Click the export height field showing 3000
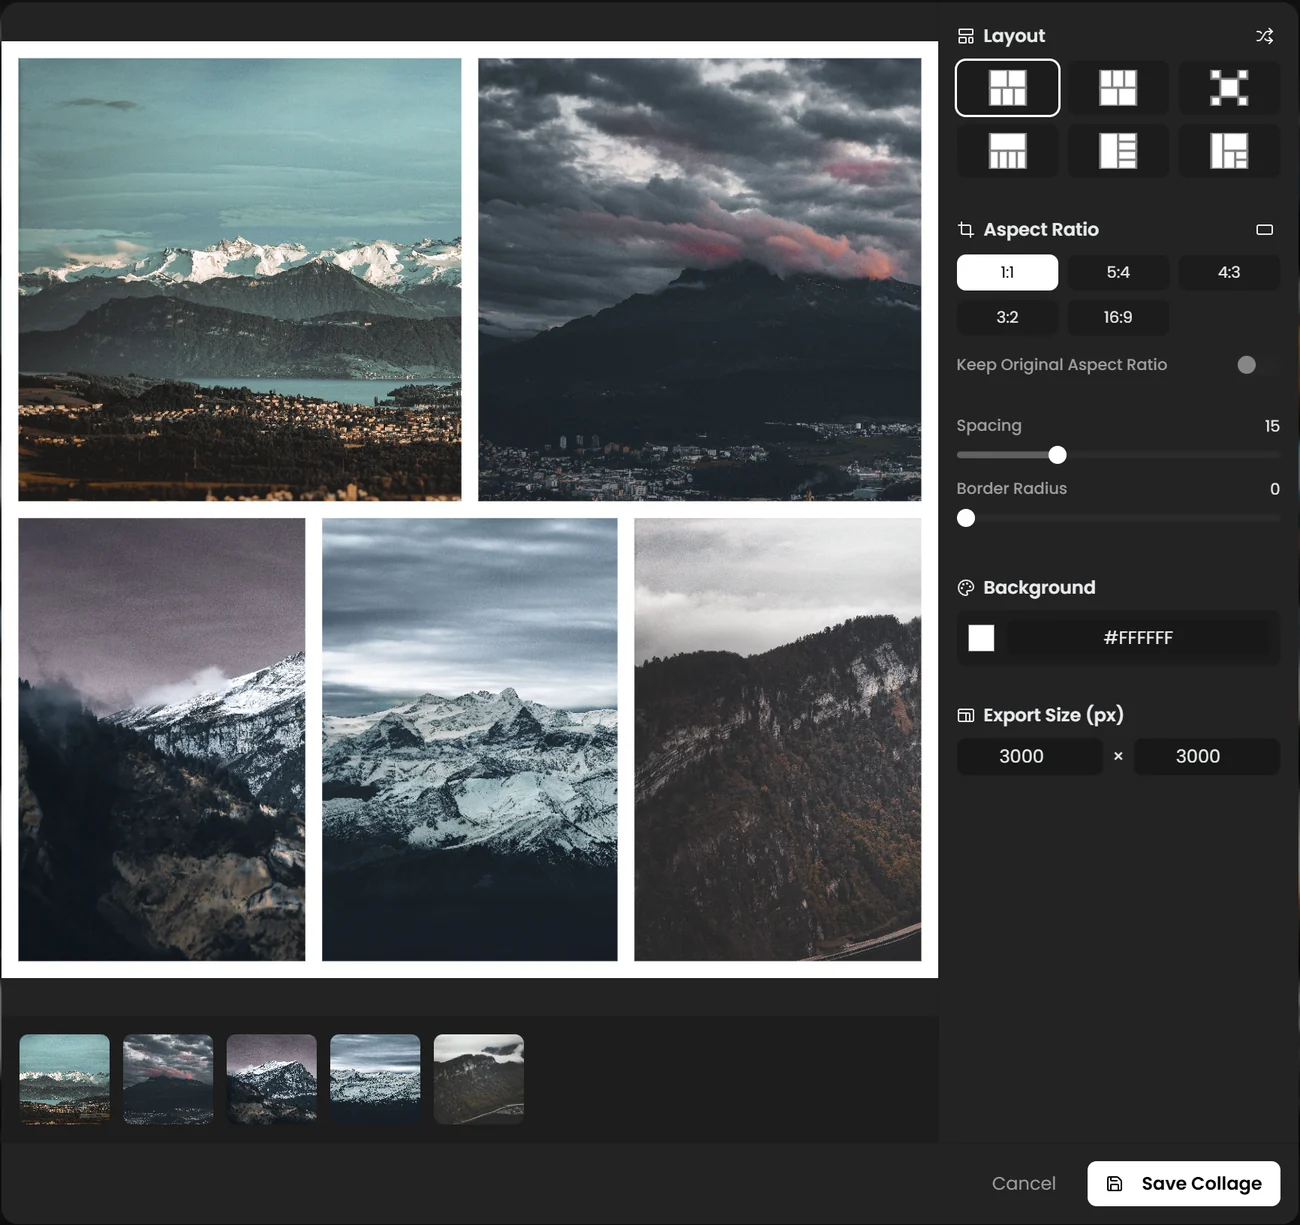This screenshot has height=1225, width=1300. coord(1207,757)
